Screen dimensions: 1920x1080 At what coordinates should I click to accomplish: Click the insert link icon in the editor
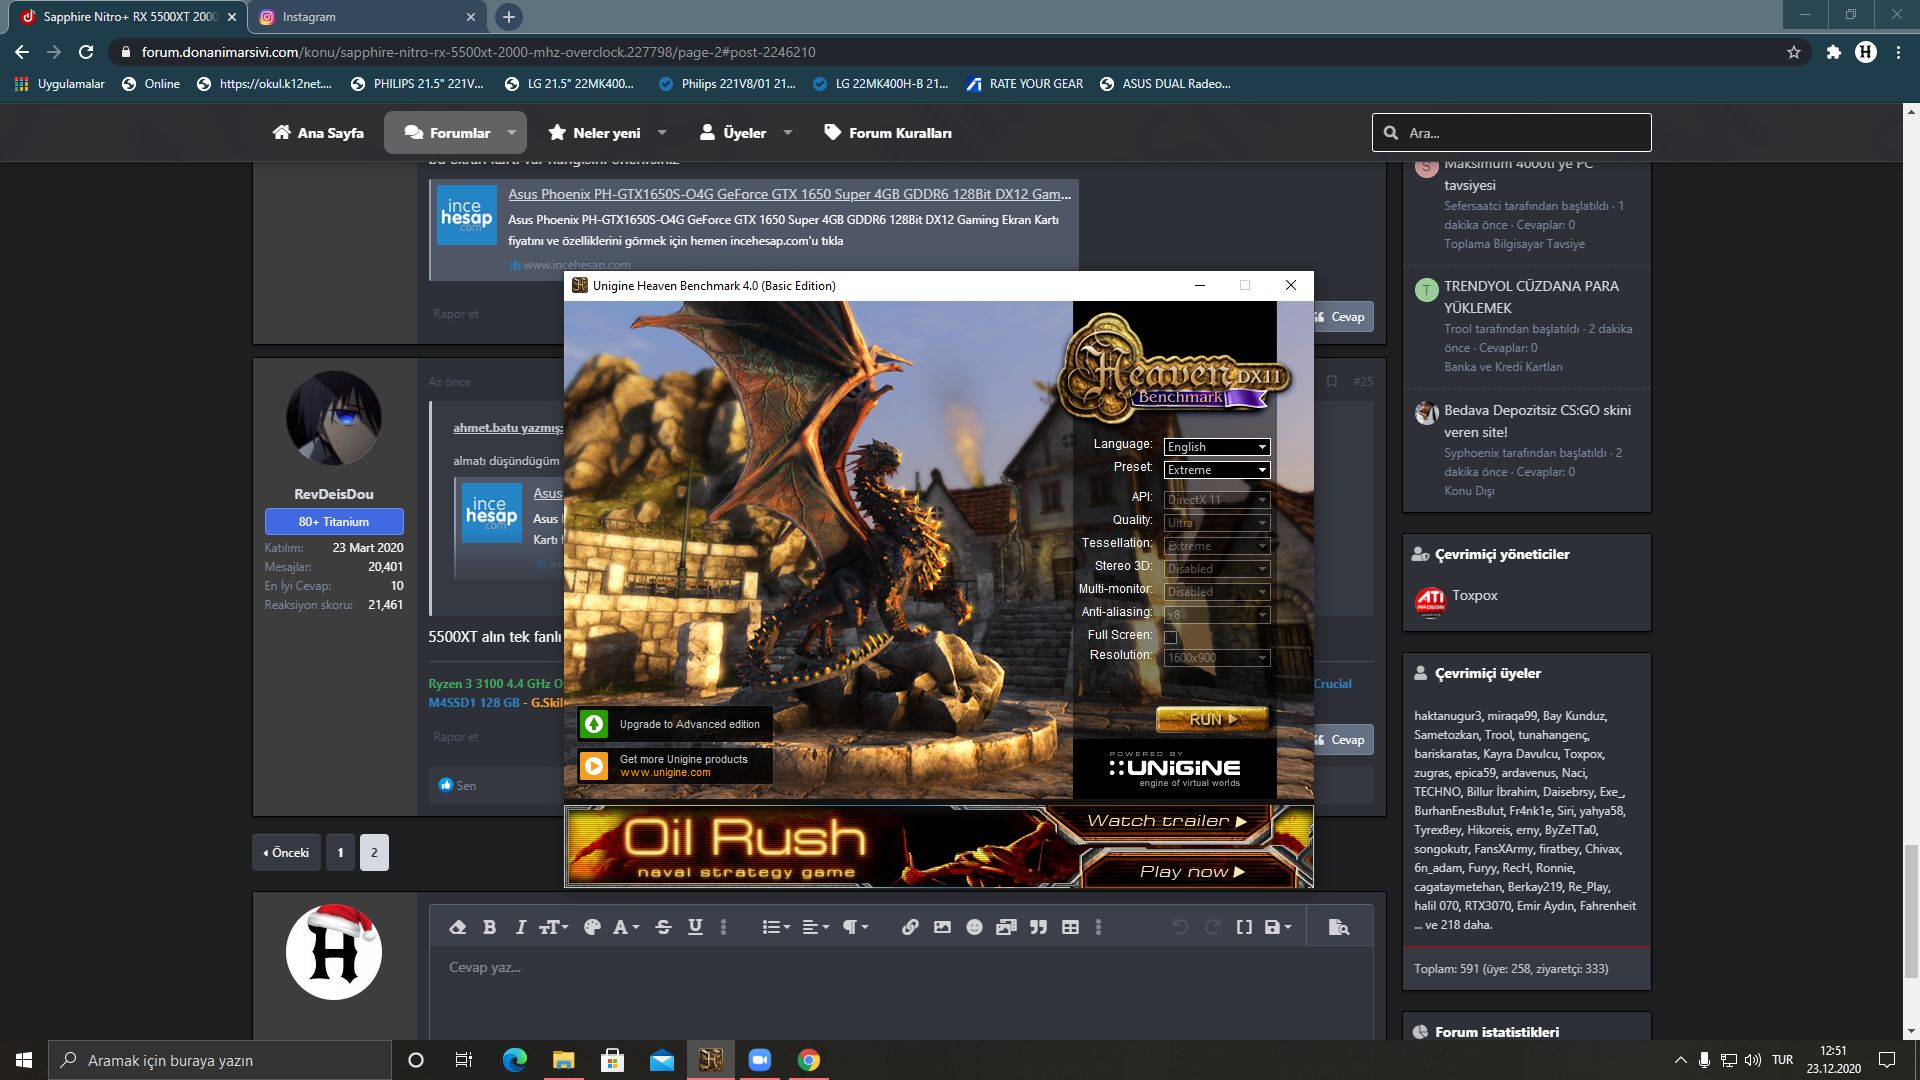pos(910,927)
